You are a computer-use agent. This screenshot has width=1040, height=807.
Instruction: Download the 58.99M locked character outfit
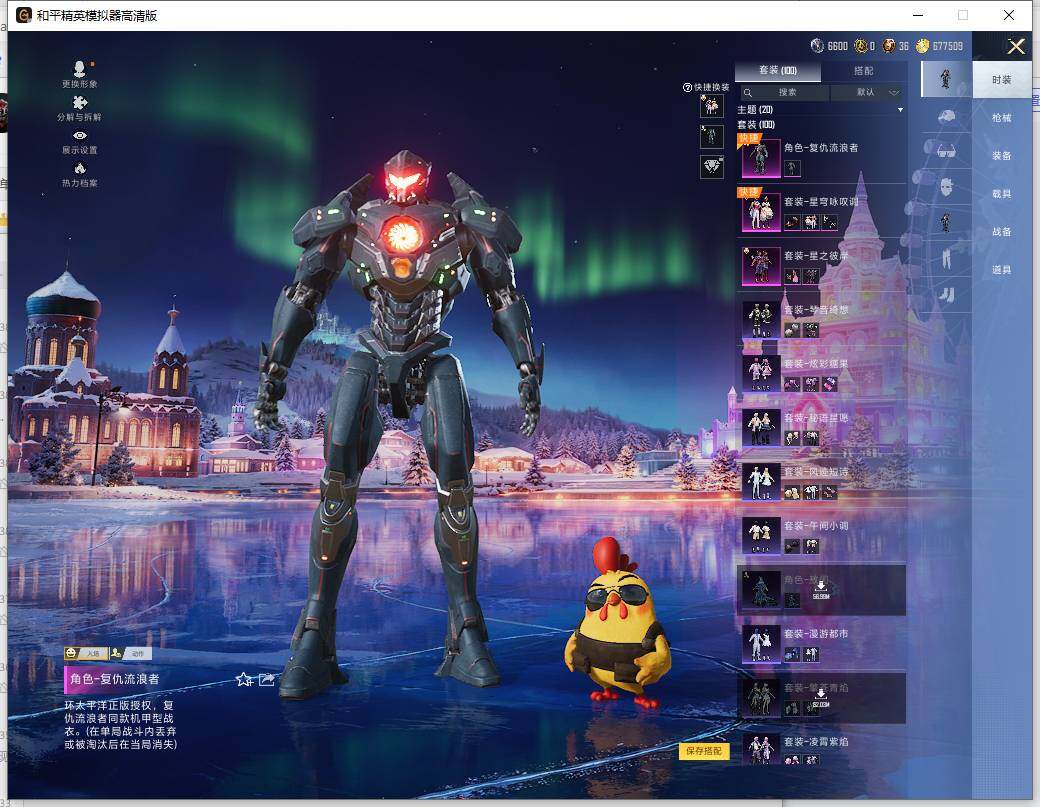tap(821, 590)
